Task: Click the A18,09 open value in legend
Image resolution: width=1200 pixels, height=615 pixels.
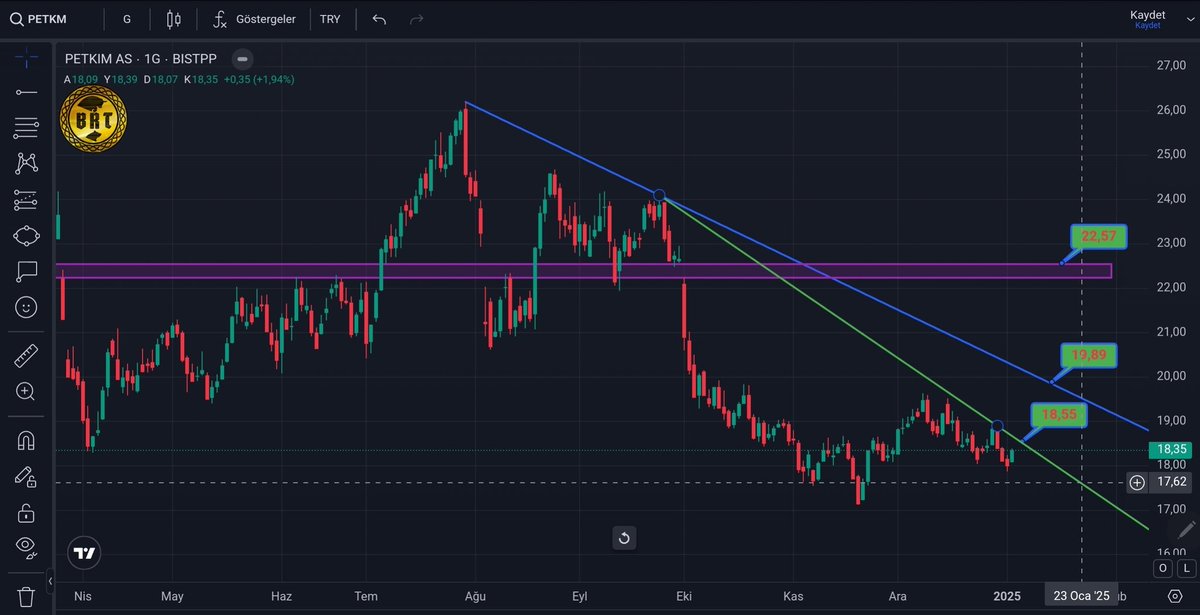Action: coord(82,79)
